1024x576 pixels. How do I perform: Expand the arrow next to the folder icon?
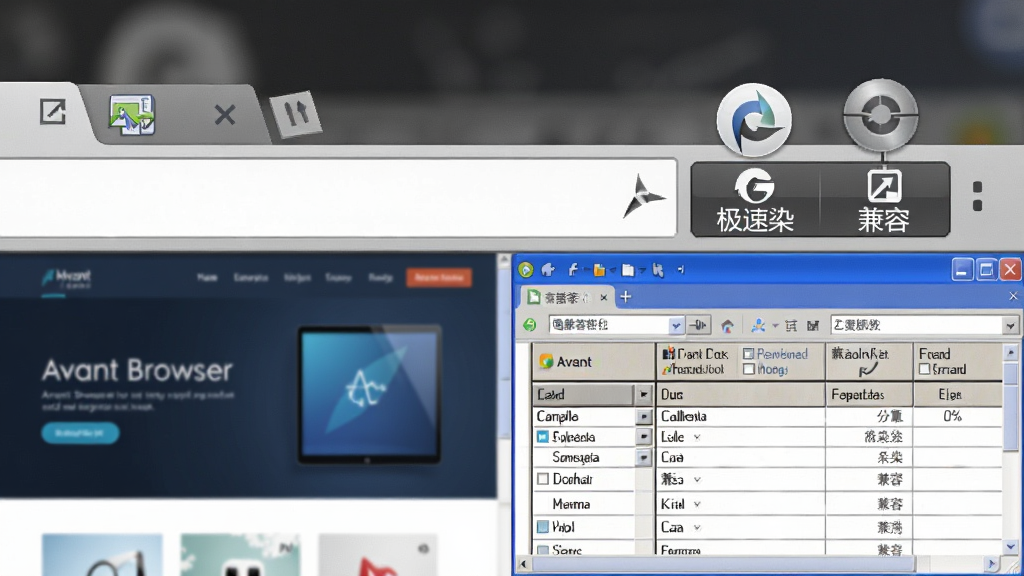coord(613,270)
